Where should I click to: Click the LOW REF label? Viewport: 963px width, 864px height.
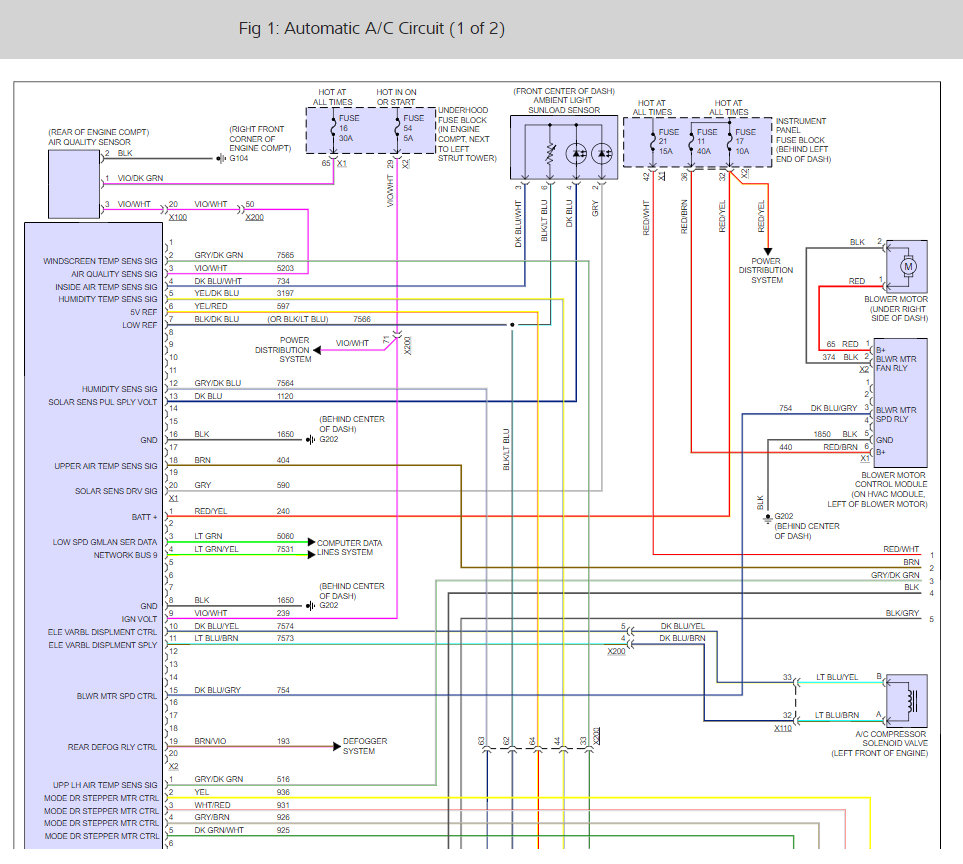[139, 325]
